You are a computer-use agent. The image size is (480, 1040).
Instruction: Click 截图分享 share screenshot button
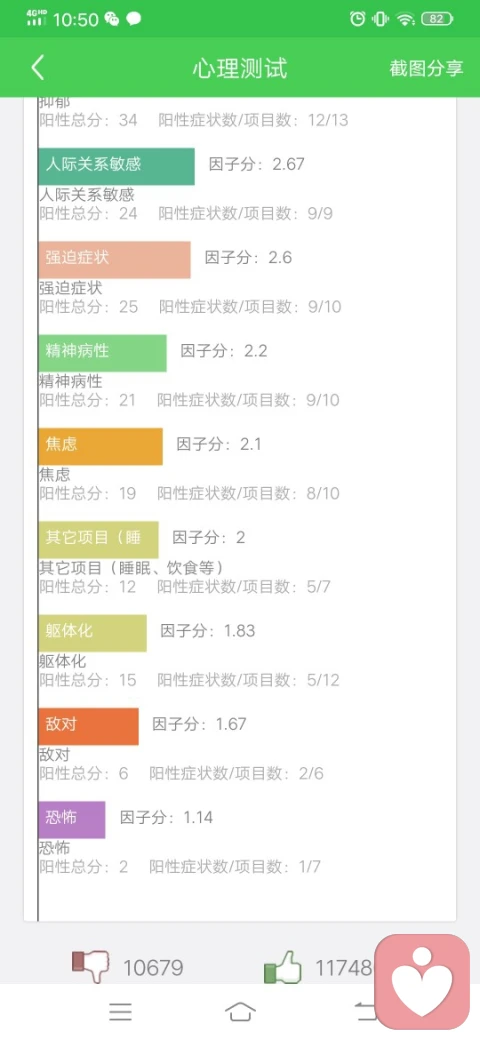tap(426, 68)
